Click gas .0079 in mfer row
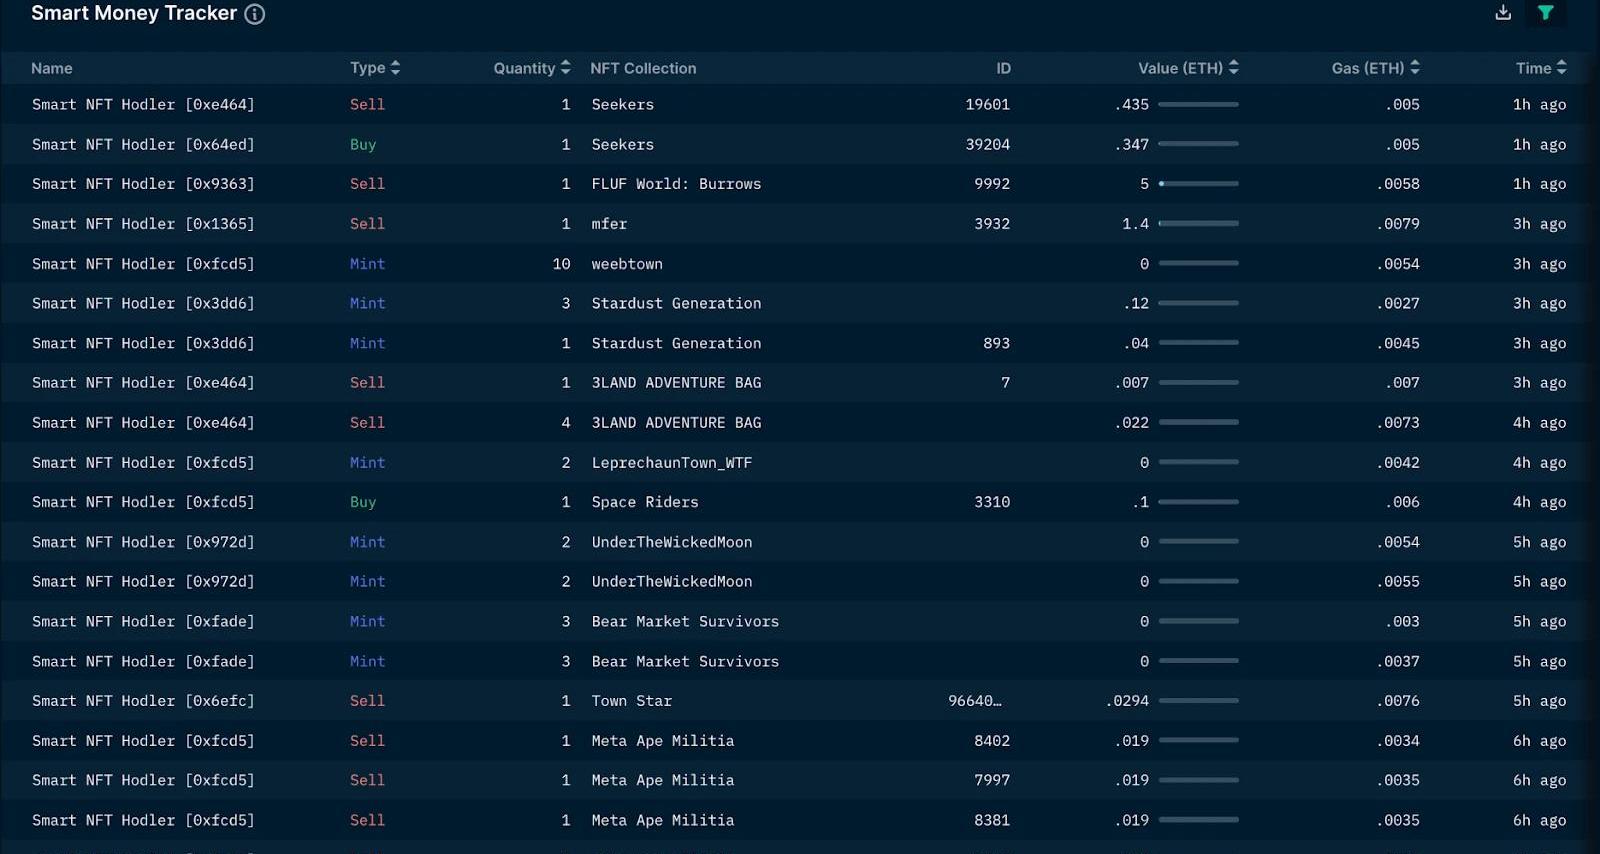1600x854 pixels. point(1398,224)
